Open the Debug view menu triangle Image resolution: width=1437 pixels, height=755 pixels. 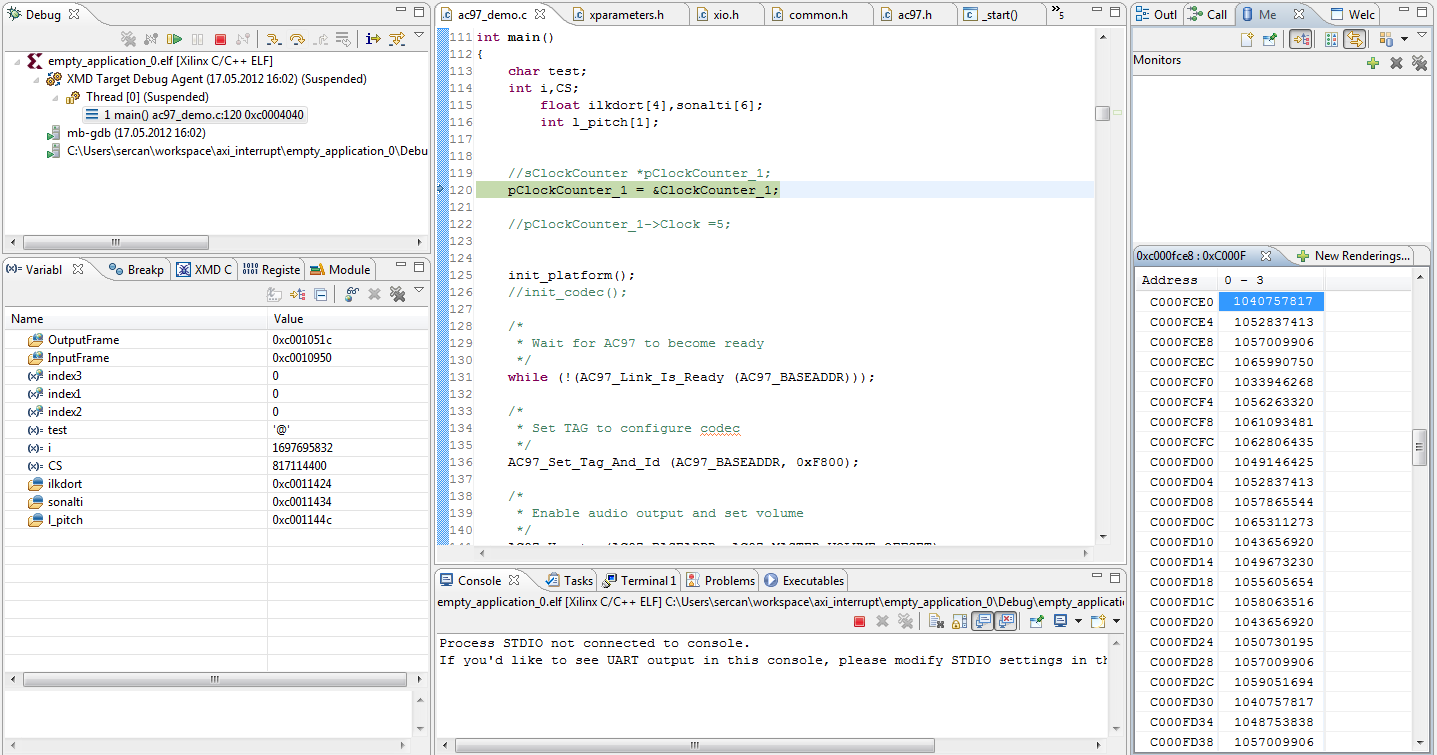(419, 35)
